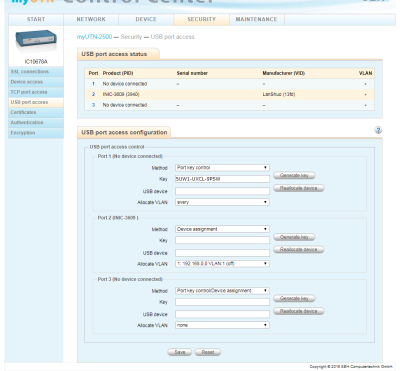Click the VLAN column header
This screenshot has height=371, width=400.
pyautogui.click(x=366, y=73)
